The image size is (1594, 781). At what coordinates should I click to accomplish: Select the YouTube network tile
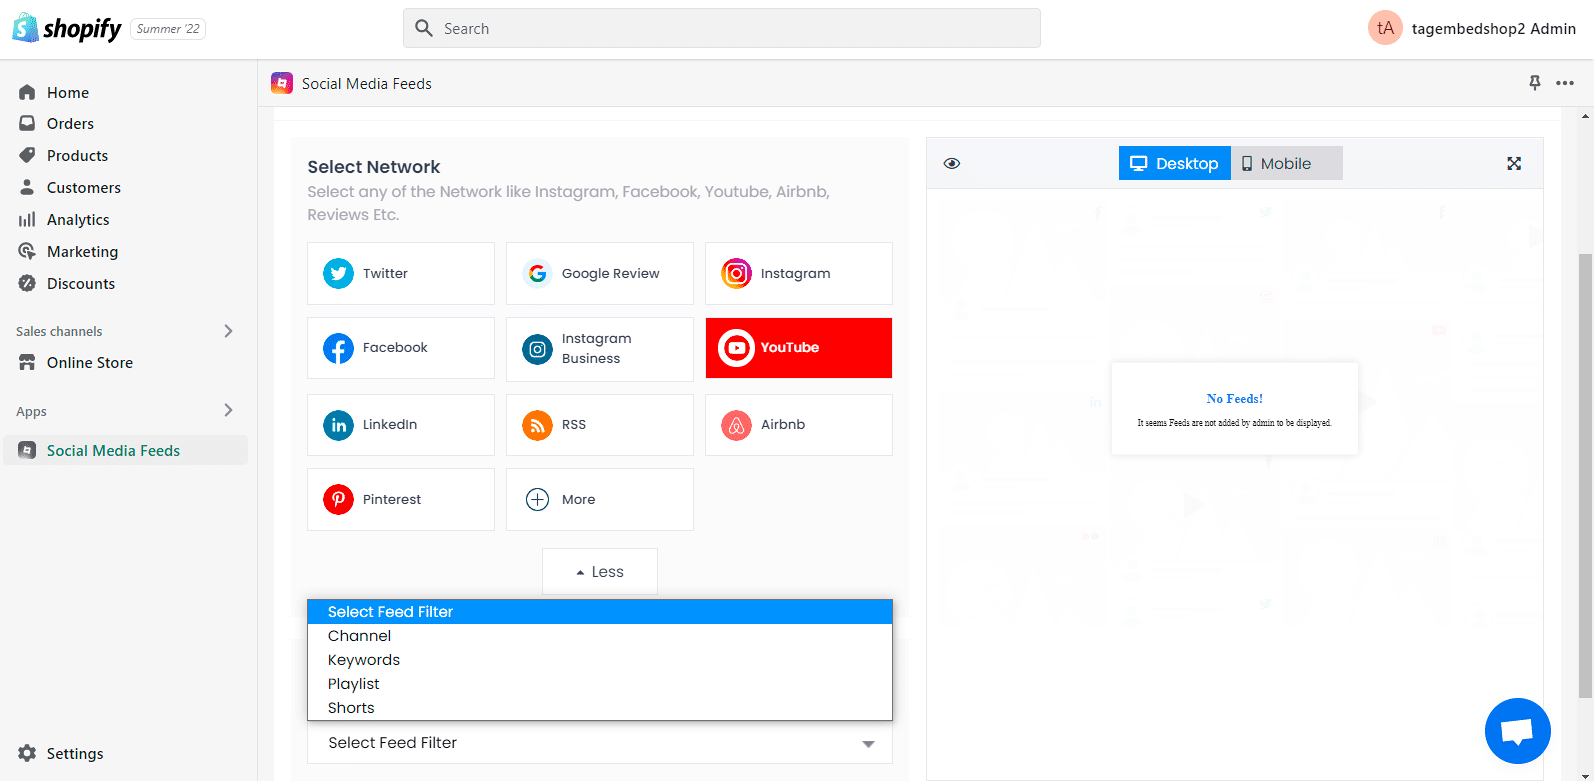tap(798, 348)
